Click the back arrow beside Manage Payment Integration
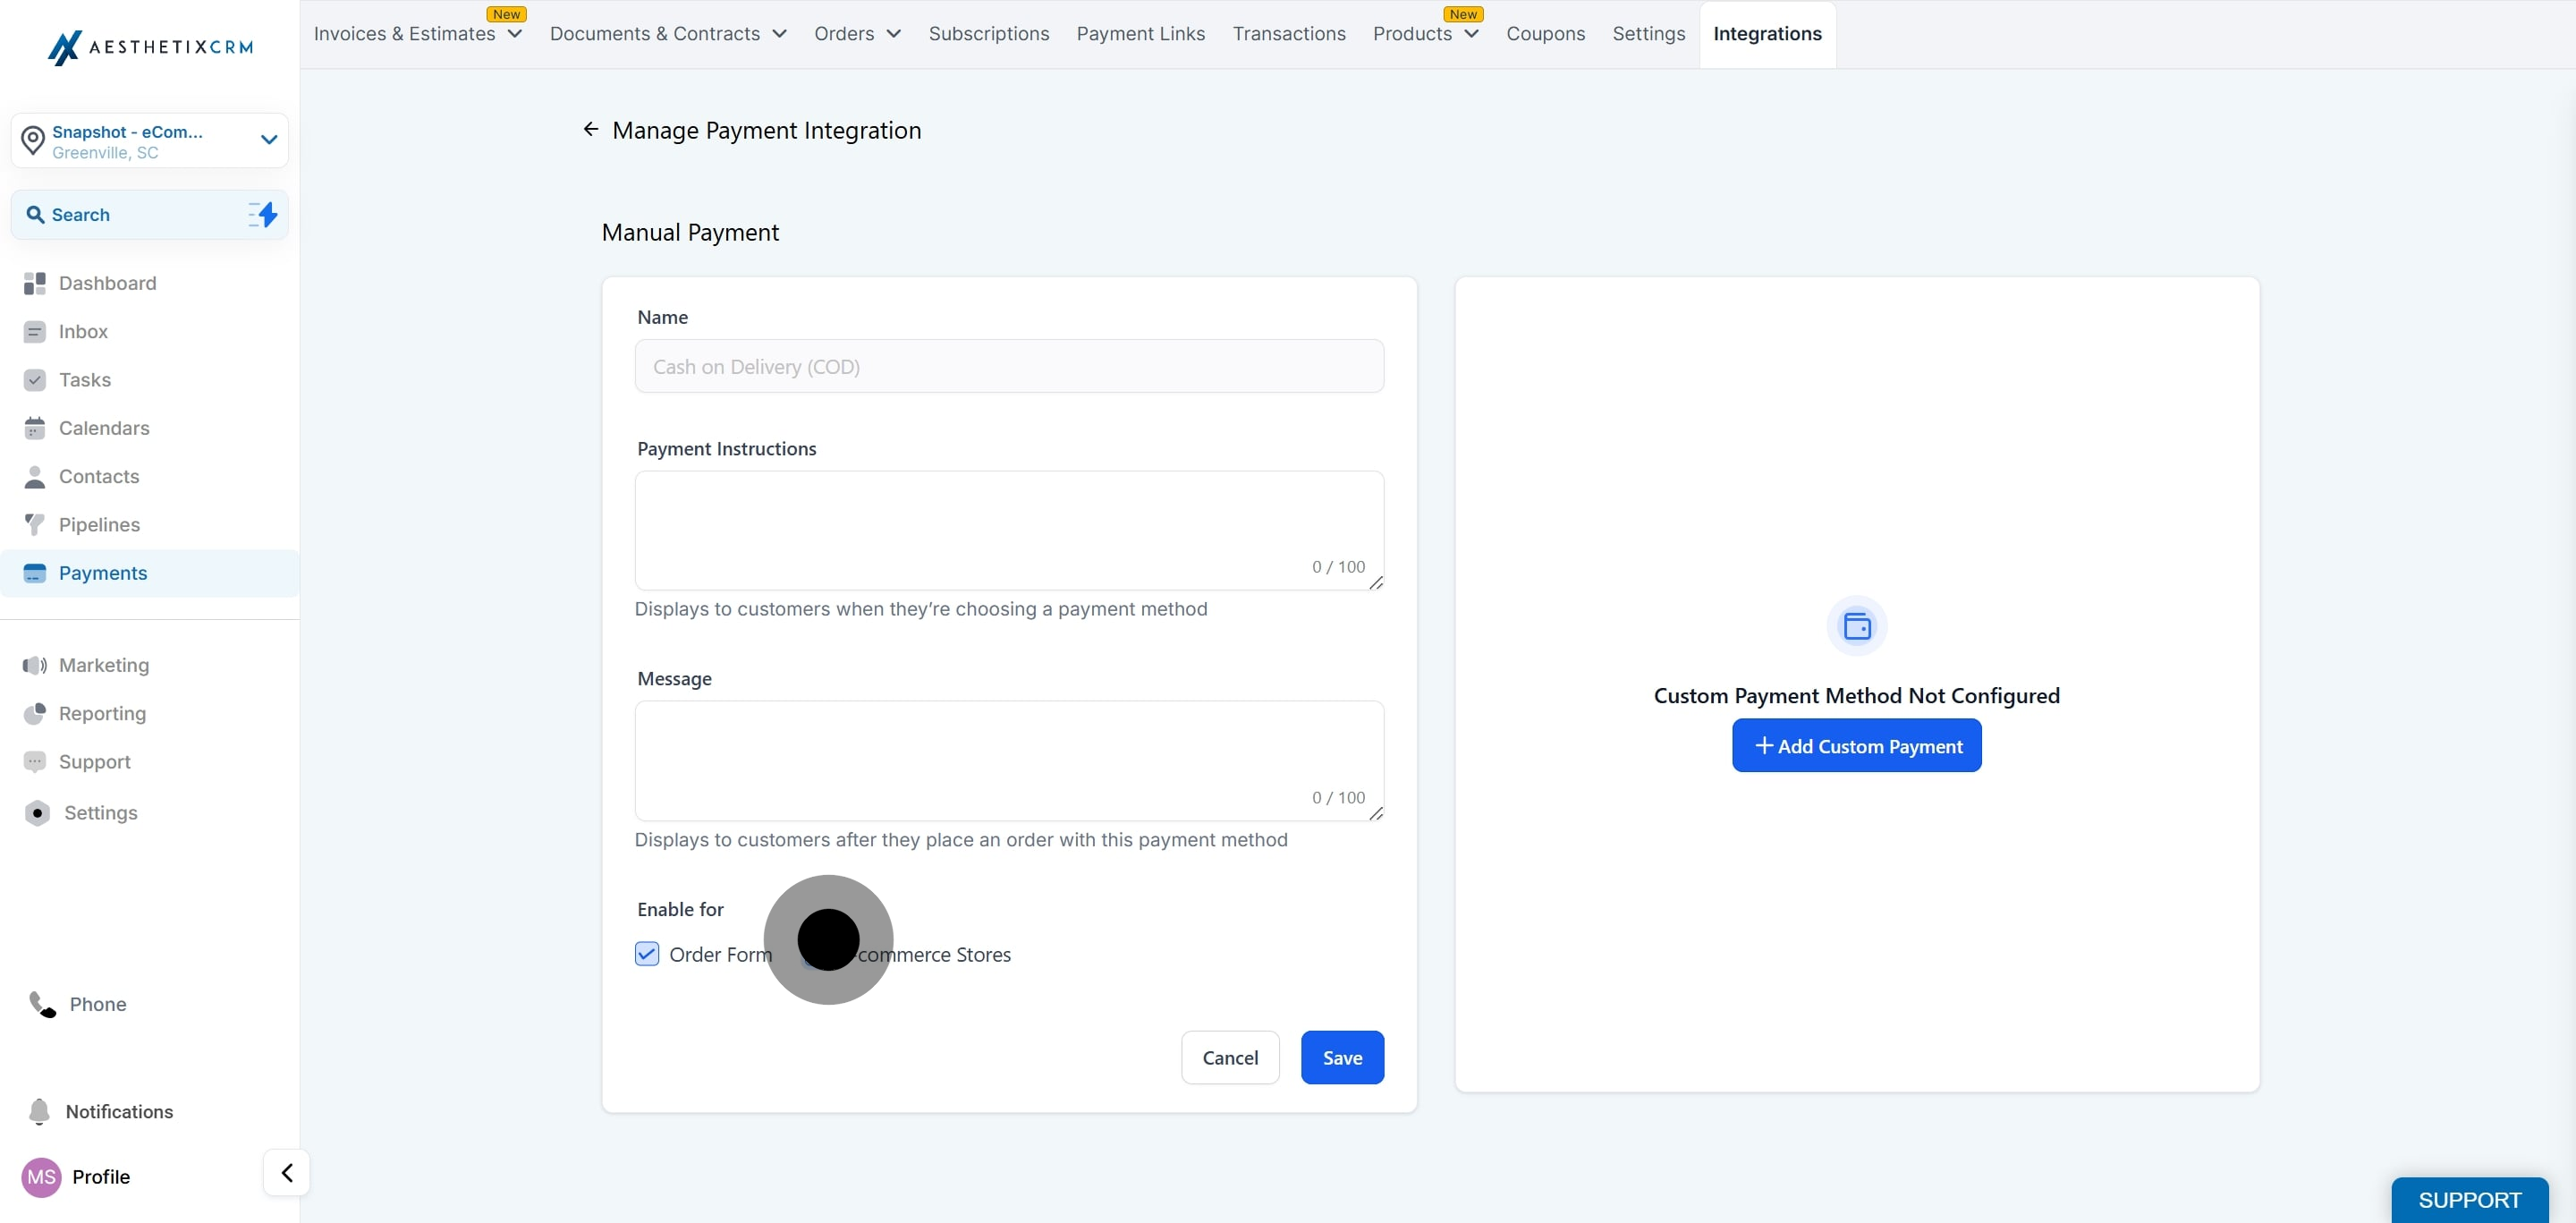This screenshot has height=1223, width=2576. point(591,129)
